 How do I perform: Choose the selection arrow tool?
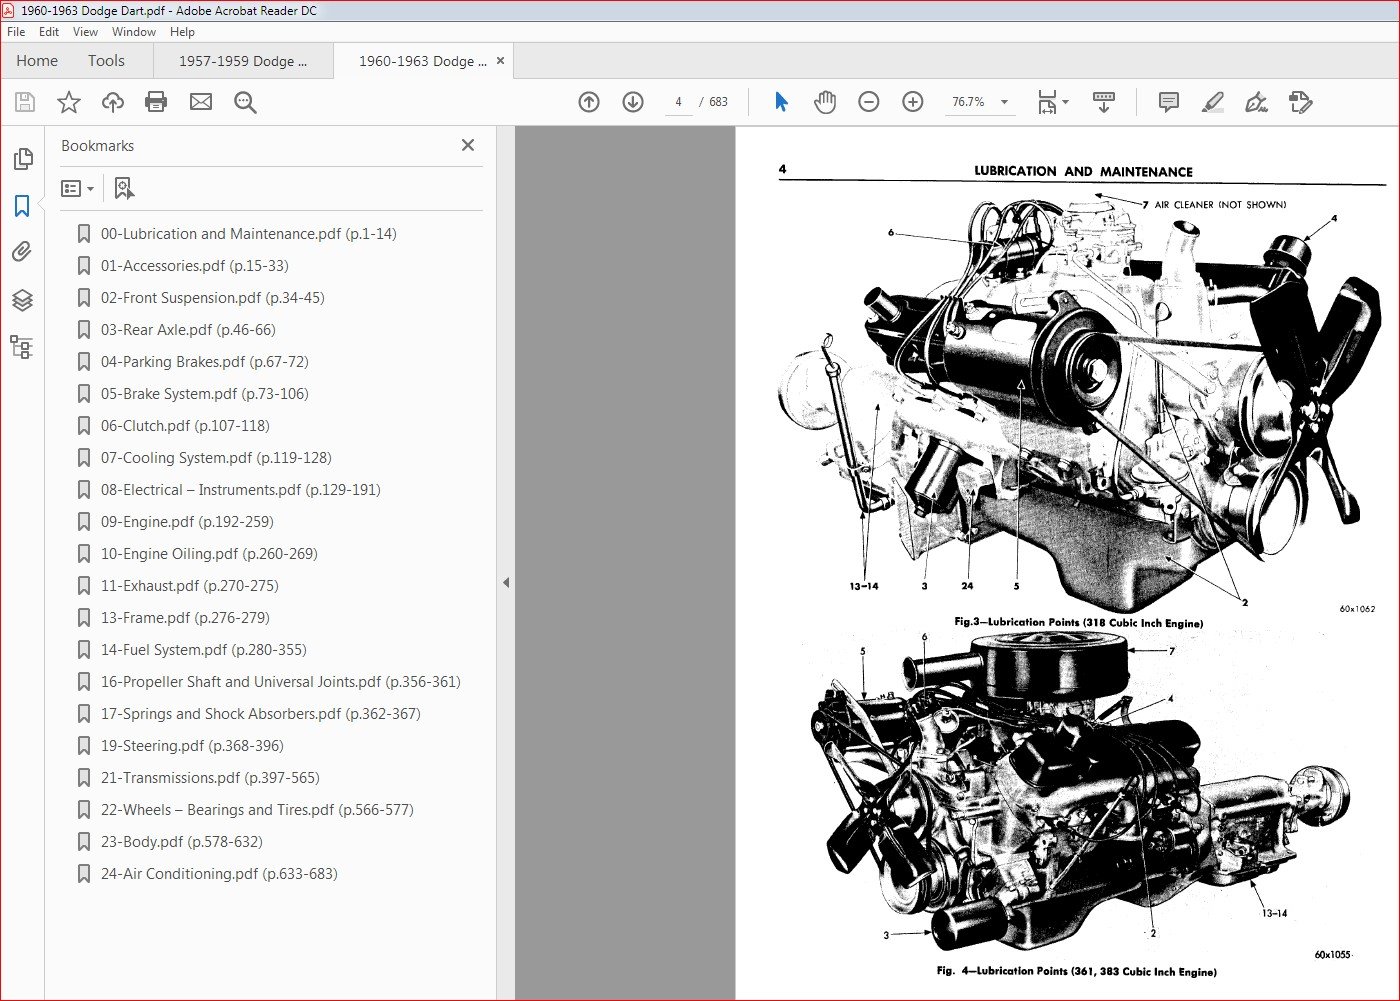781,102
